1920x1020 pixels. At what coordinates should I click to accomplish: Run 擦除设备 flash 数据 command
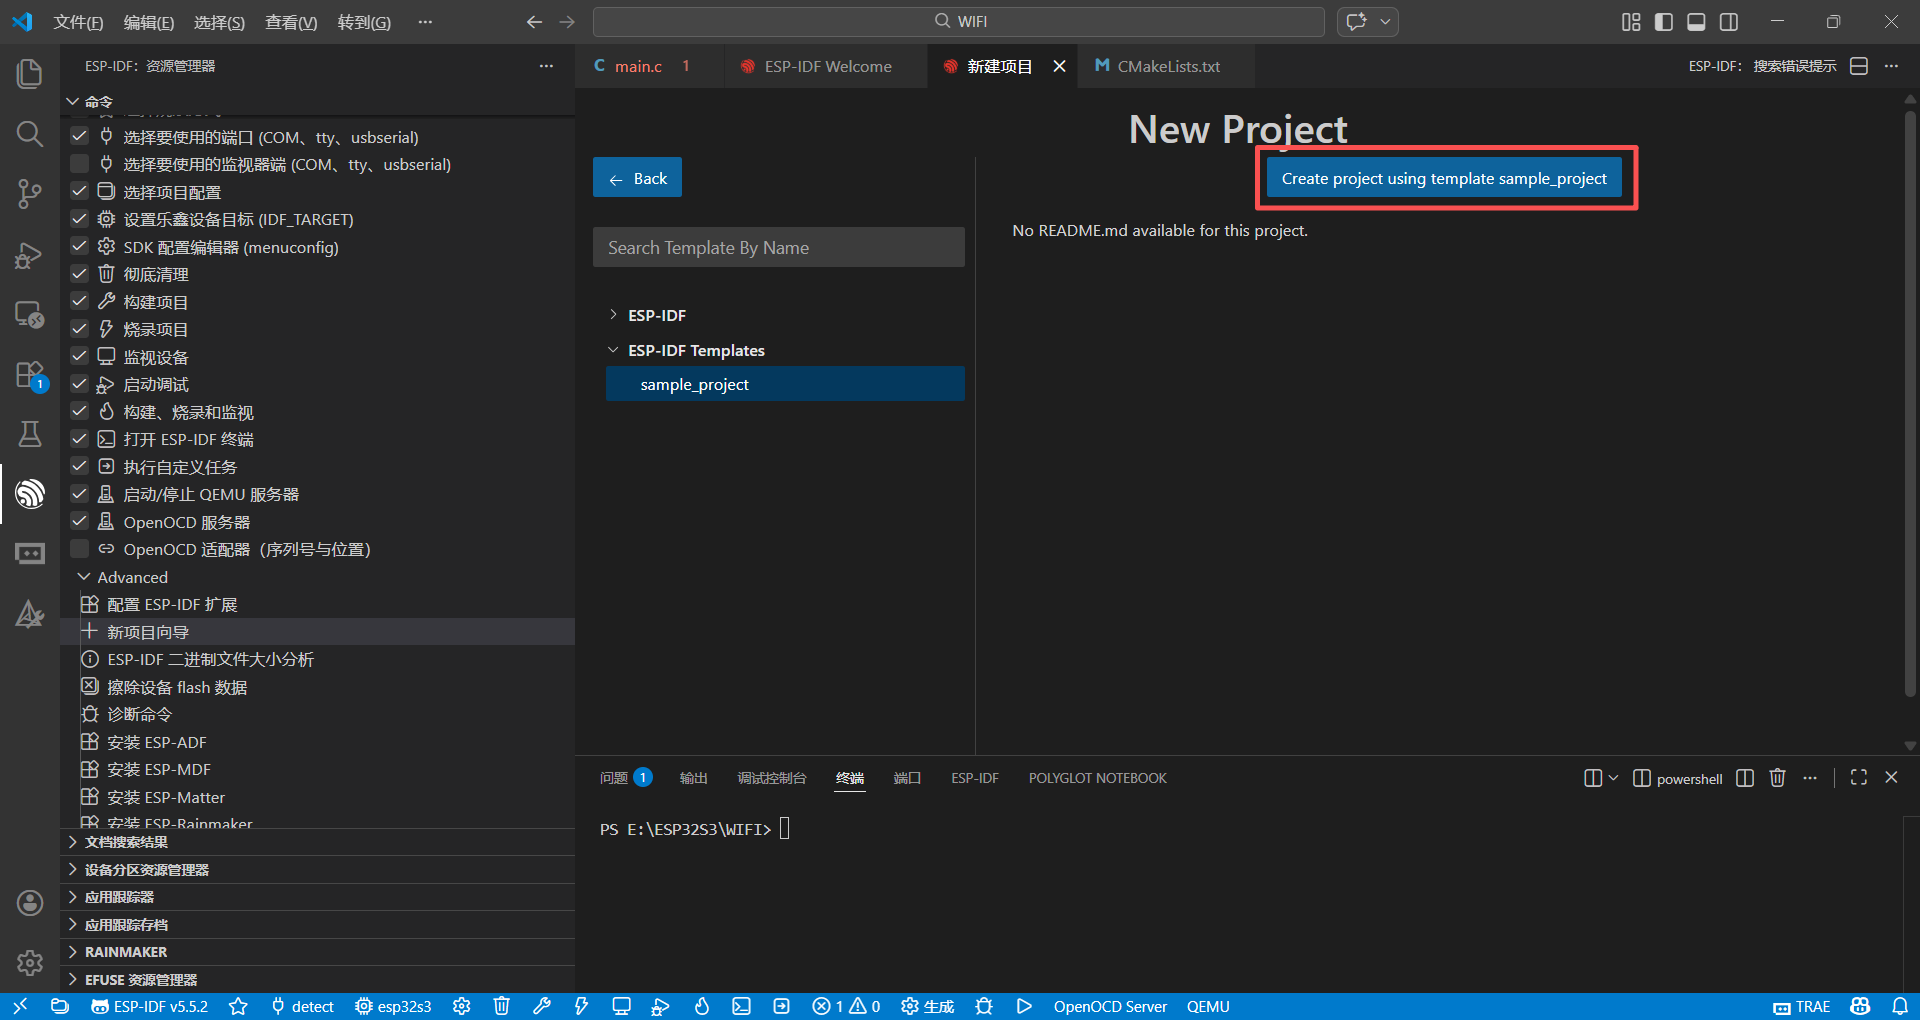318,687
